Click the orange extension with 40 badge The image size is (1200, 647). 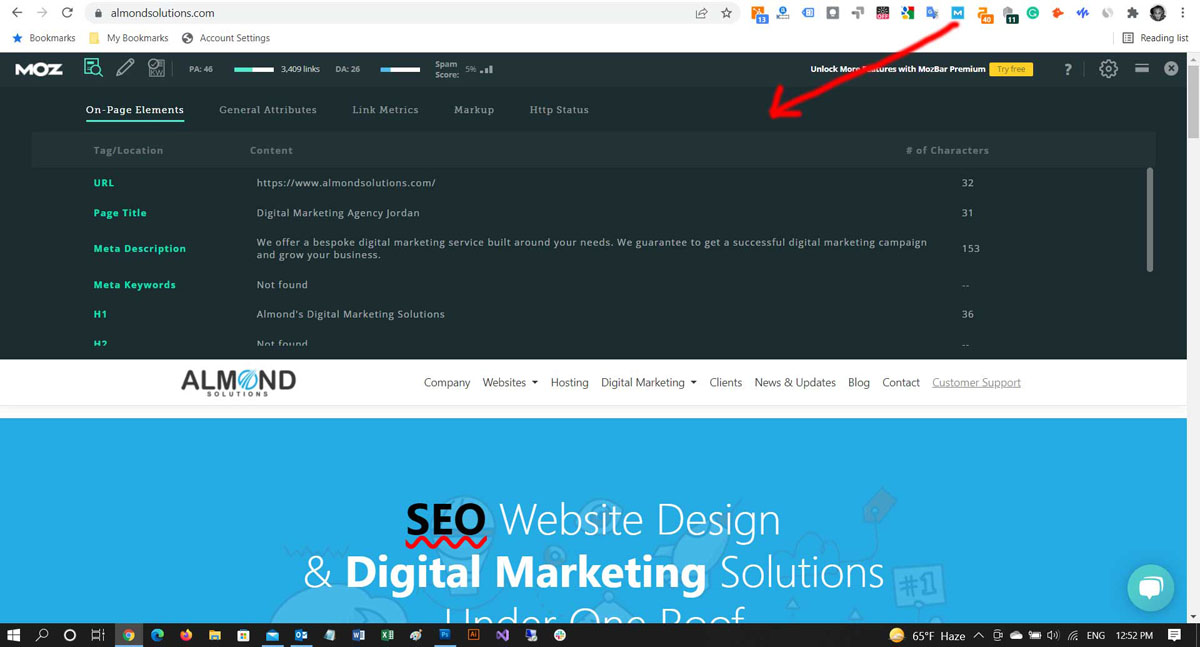tap(984, 14)
